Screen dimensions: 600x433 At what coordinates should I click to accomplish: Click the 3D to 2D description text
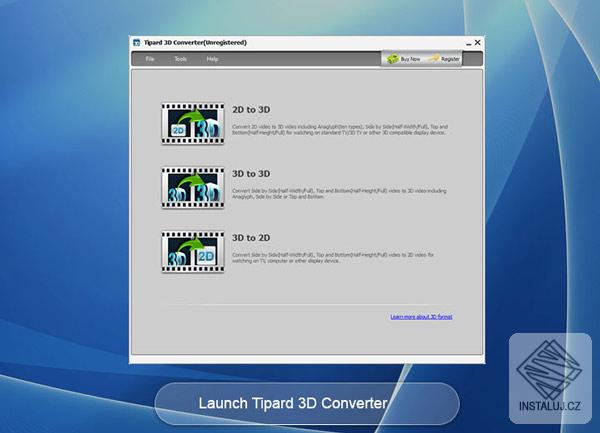pos(333,257)
